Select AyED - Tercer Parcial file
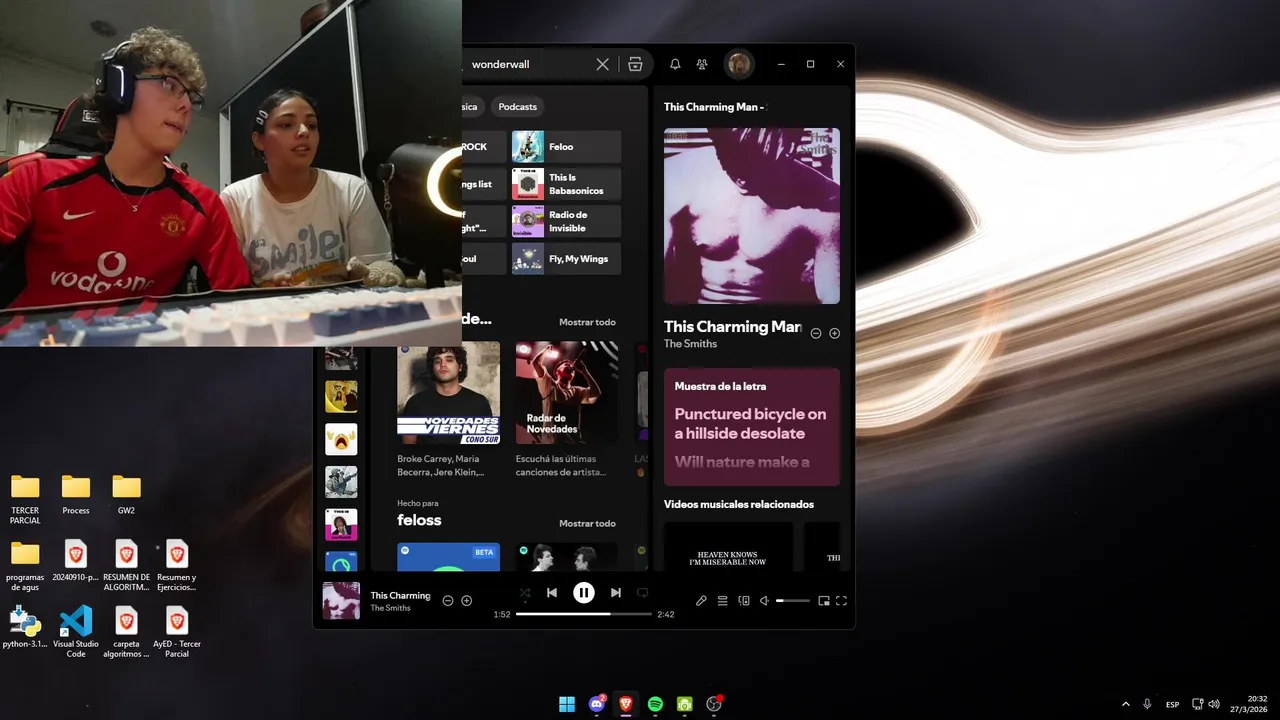The width and height of the screenshot is (1280, 720). point(177,633)
